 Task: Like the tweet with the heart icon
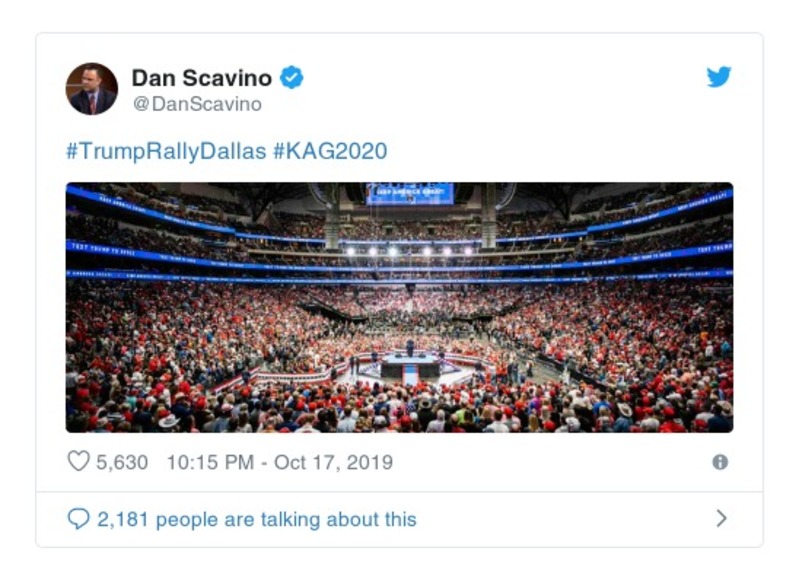coord(78,462)
